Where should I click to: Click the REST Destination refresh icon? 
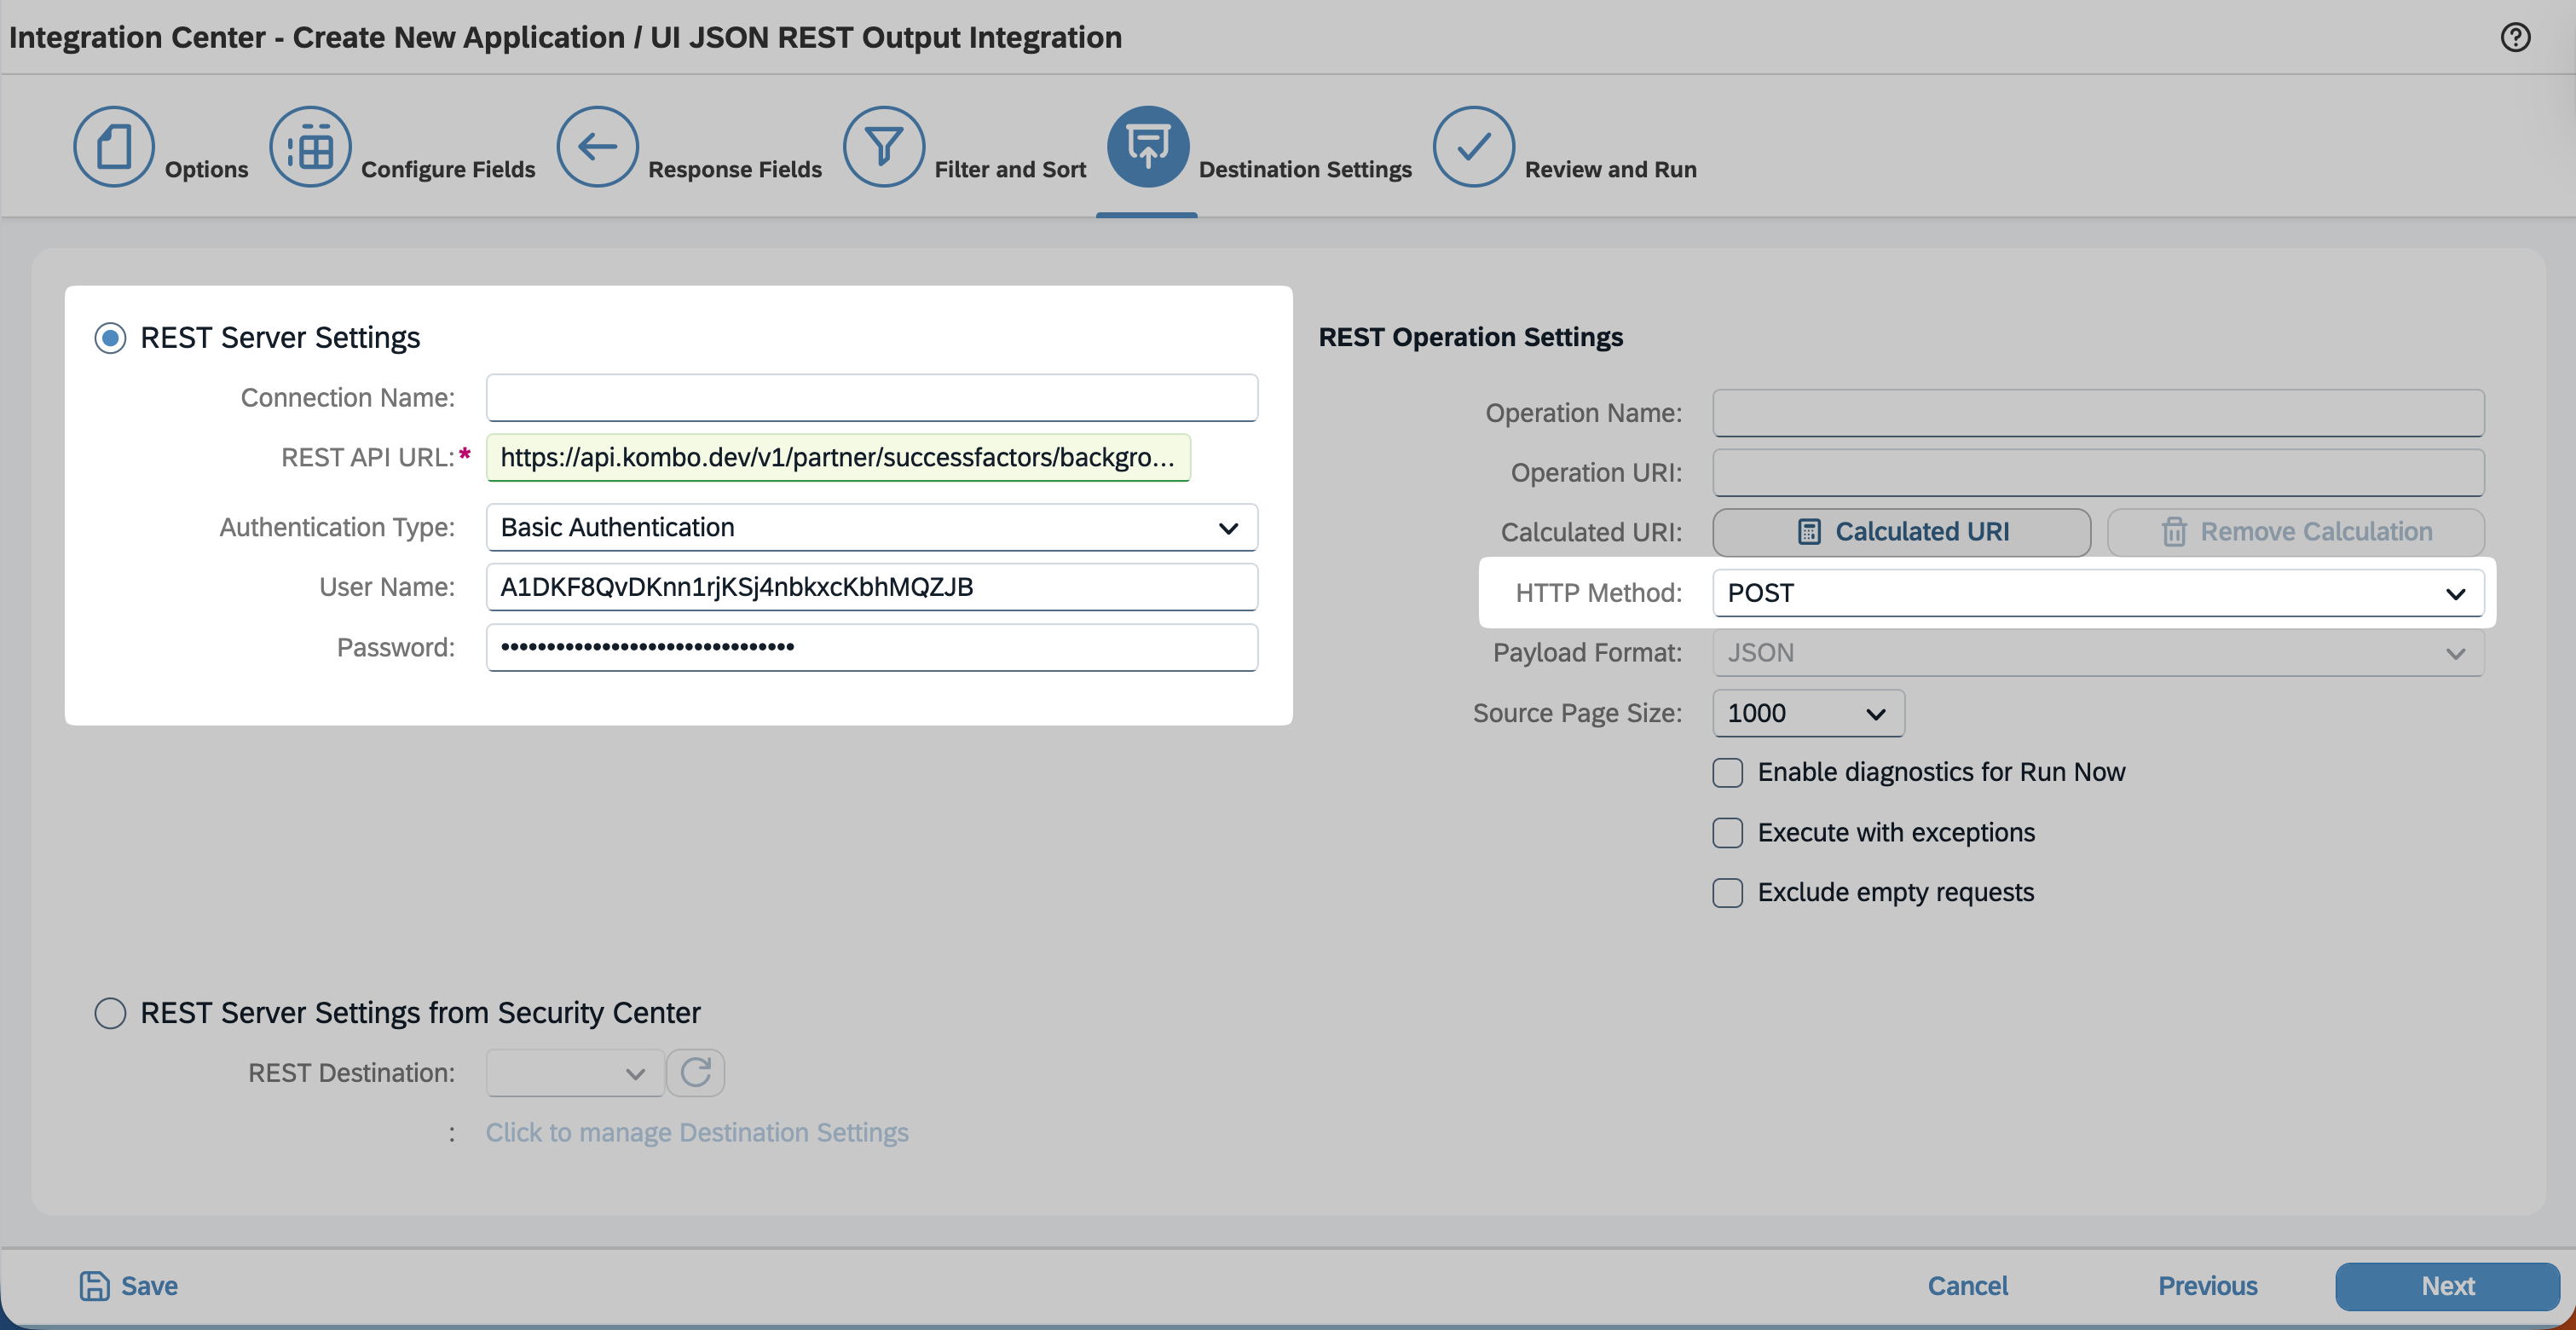(695, 1072)
